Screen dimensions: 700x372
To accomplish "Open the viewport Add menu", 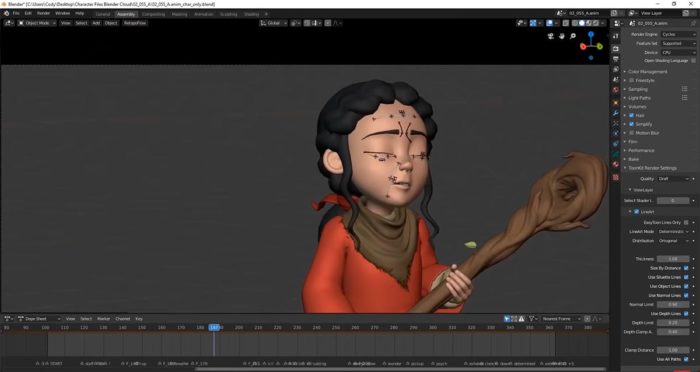I will coord(96,23).
